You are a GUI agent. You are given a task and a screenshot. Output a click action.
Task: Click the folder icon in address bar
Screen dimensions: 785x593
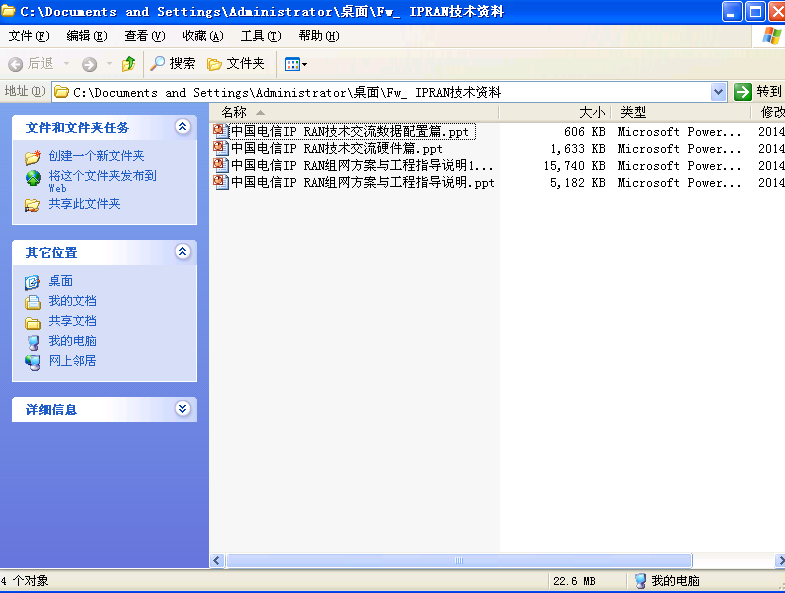62,92
